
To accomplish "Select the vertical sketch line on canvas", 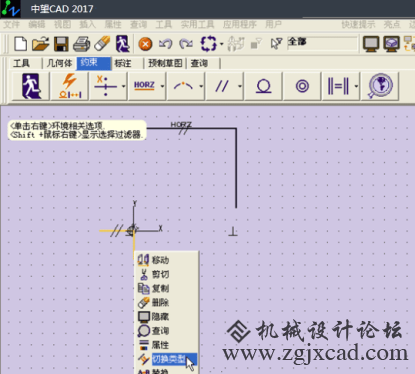I will (236, 168).
